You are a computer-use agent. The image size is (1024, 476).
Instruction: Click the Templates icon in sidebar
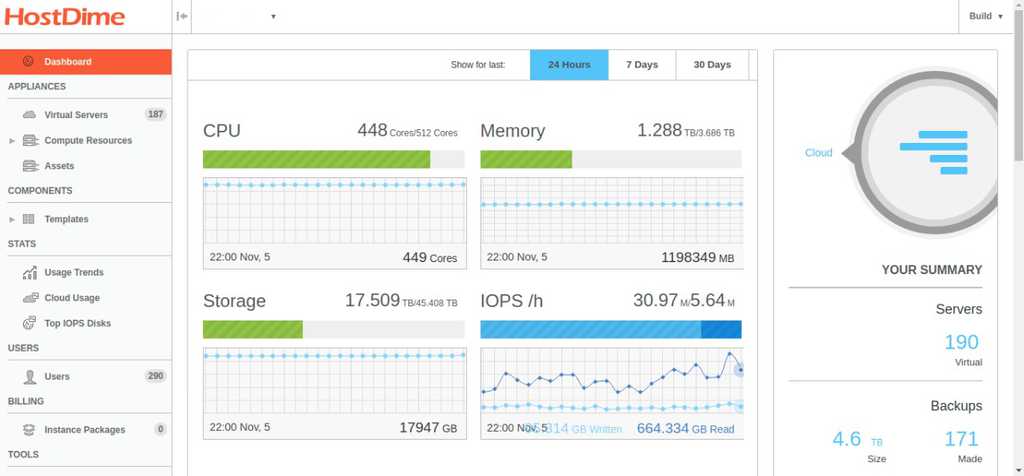click(28, 219)
